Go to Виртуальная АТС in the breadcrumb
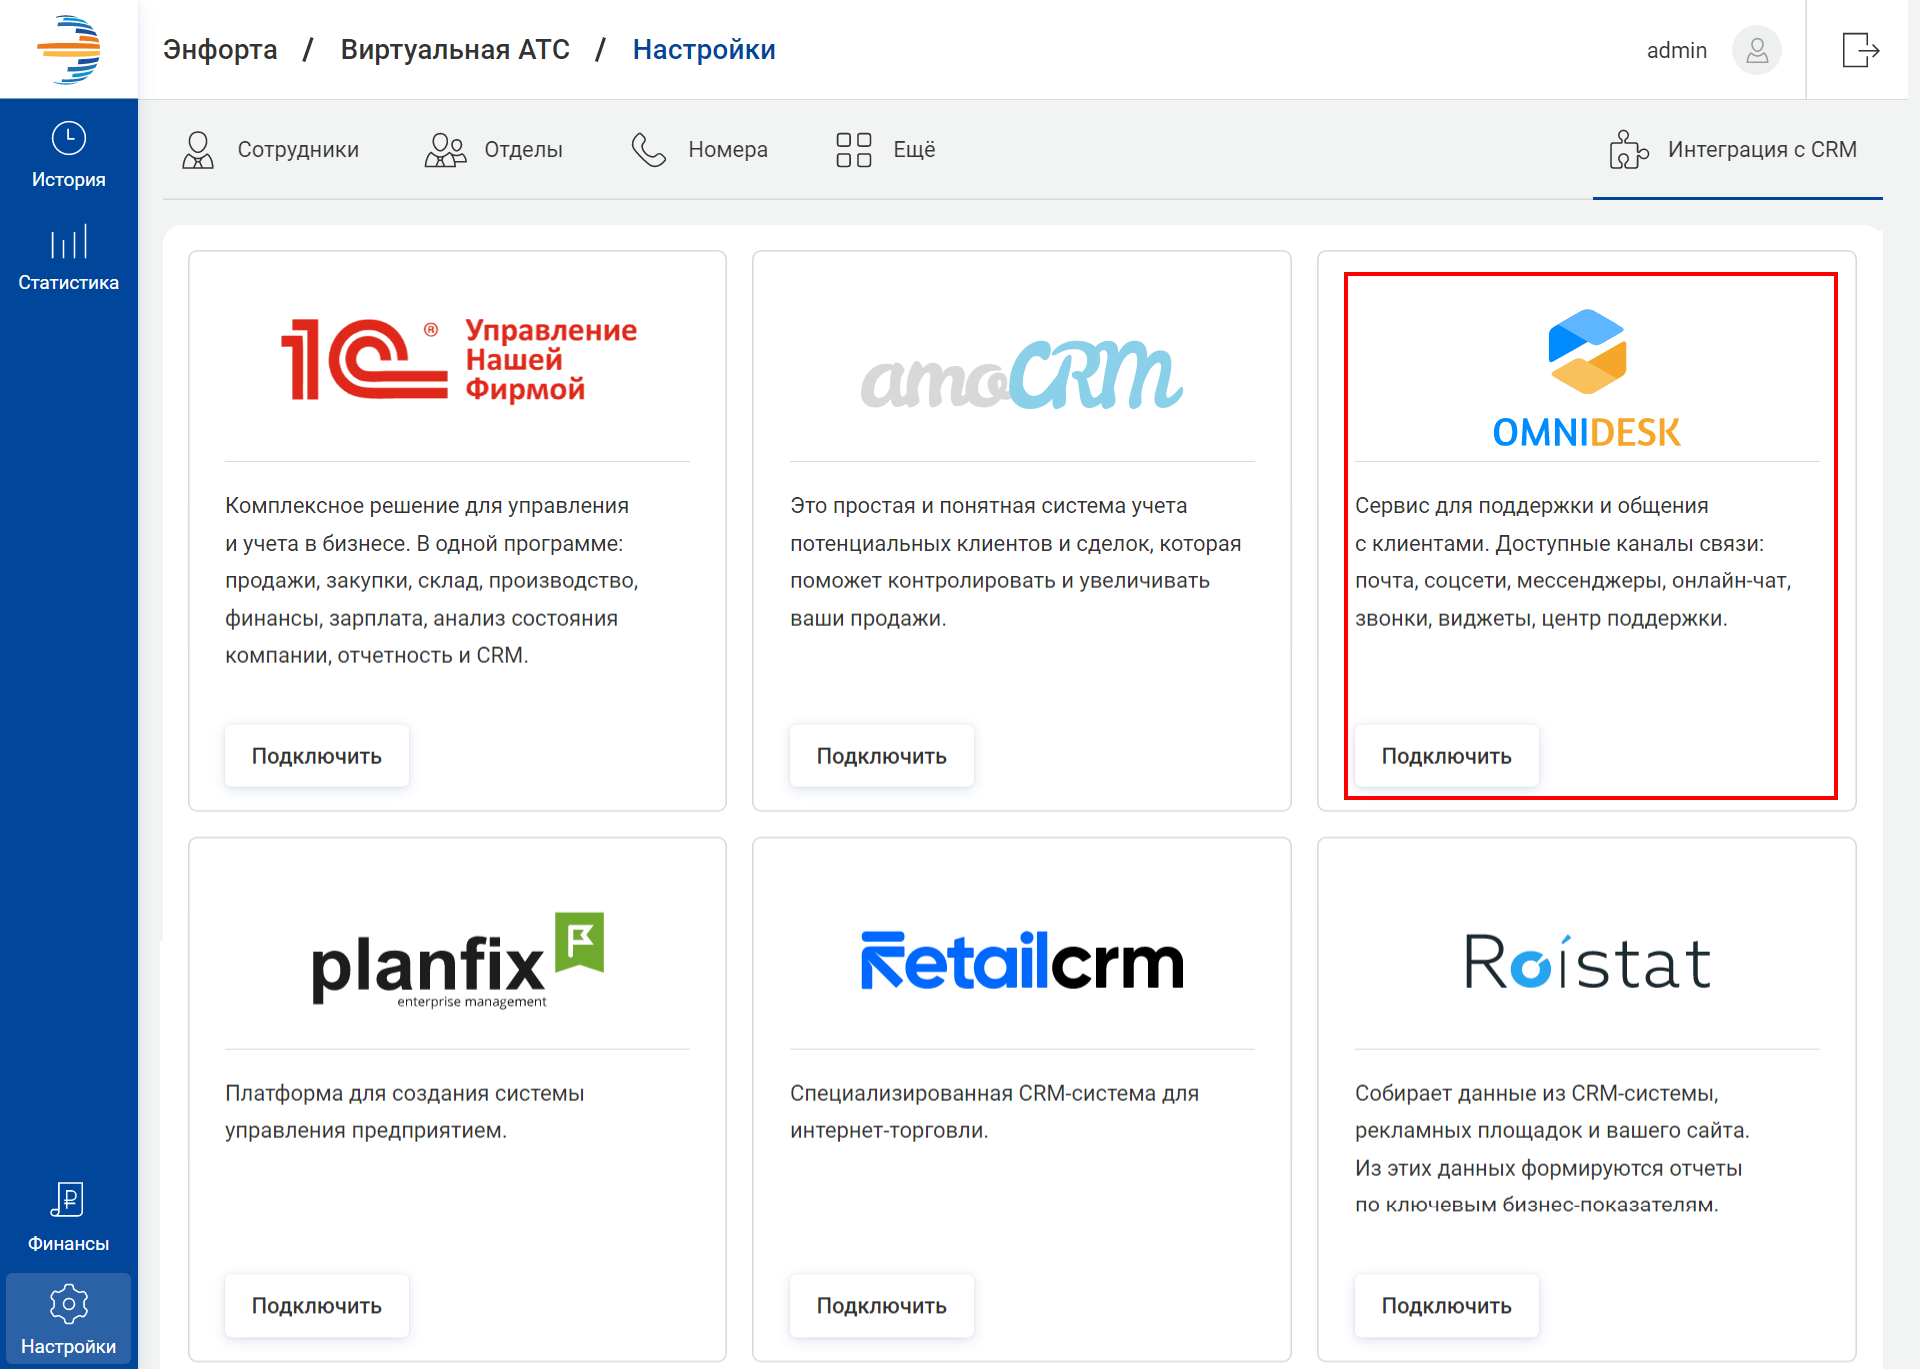Image resolution: width=1920 pixels, height=1369 pixels. pos(455,49)
